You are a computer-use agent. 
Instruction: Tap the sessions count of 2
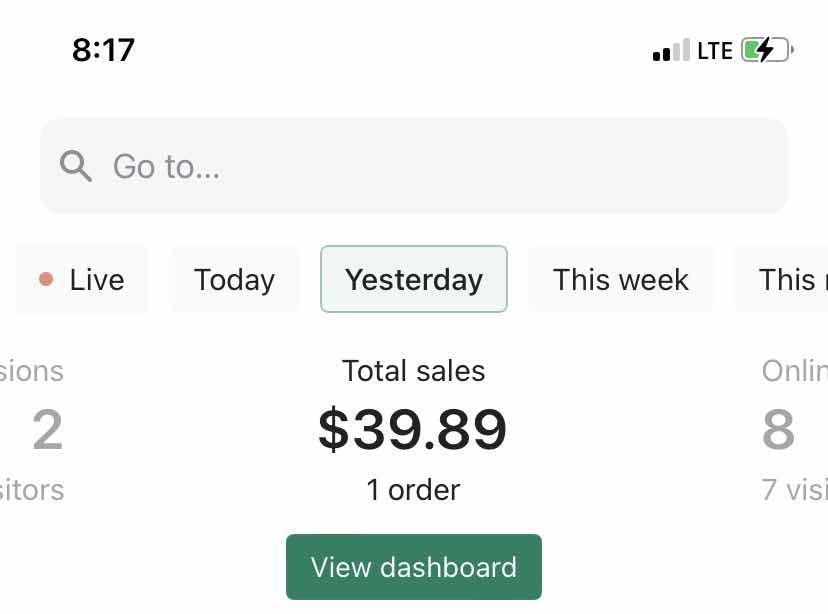(x=48, y=430)
